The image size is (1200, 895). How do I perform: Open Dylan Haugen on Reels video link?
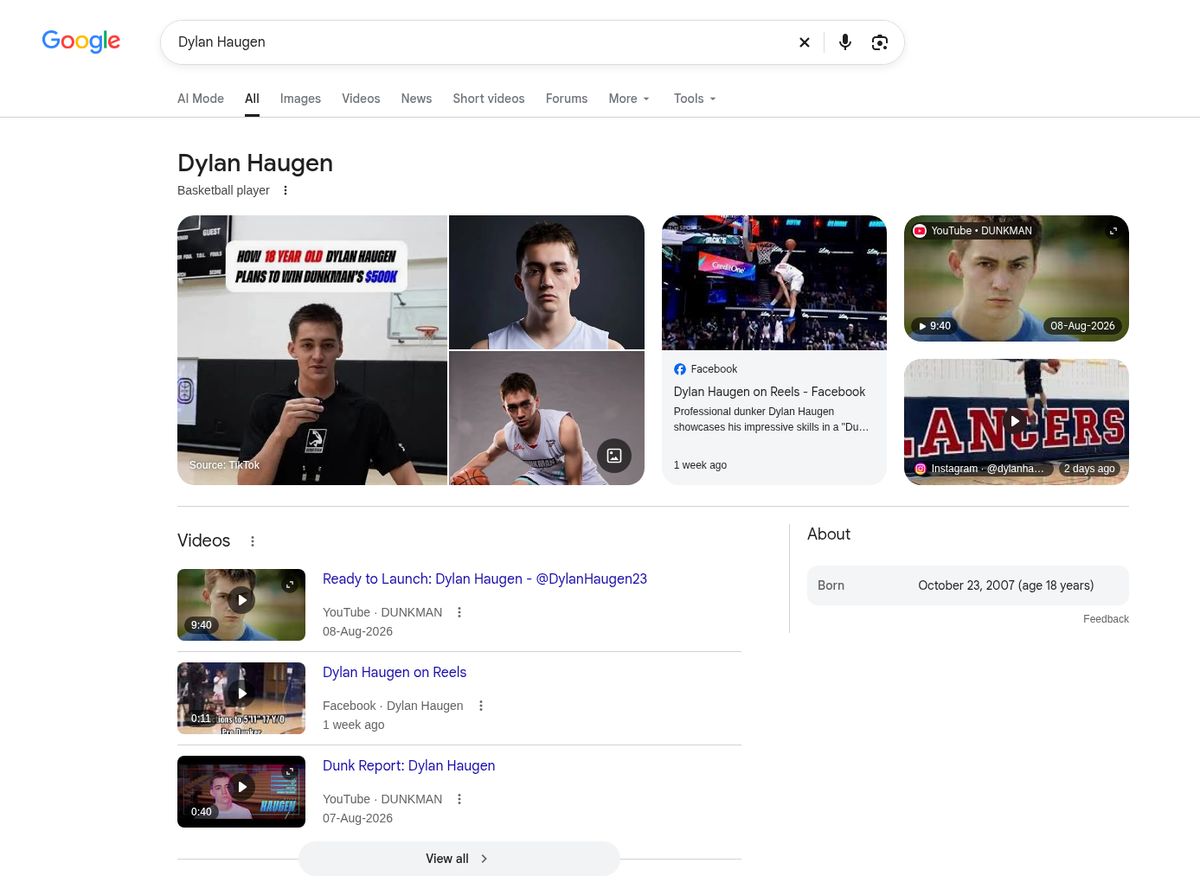[394, 672]
